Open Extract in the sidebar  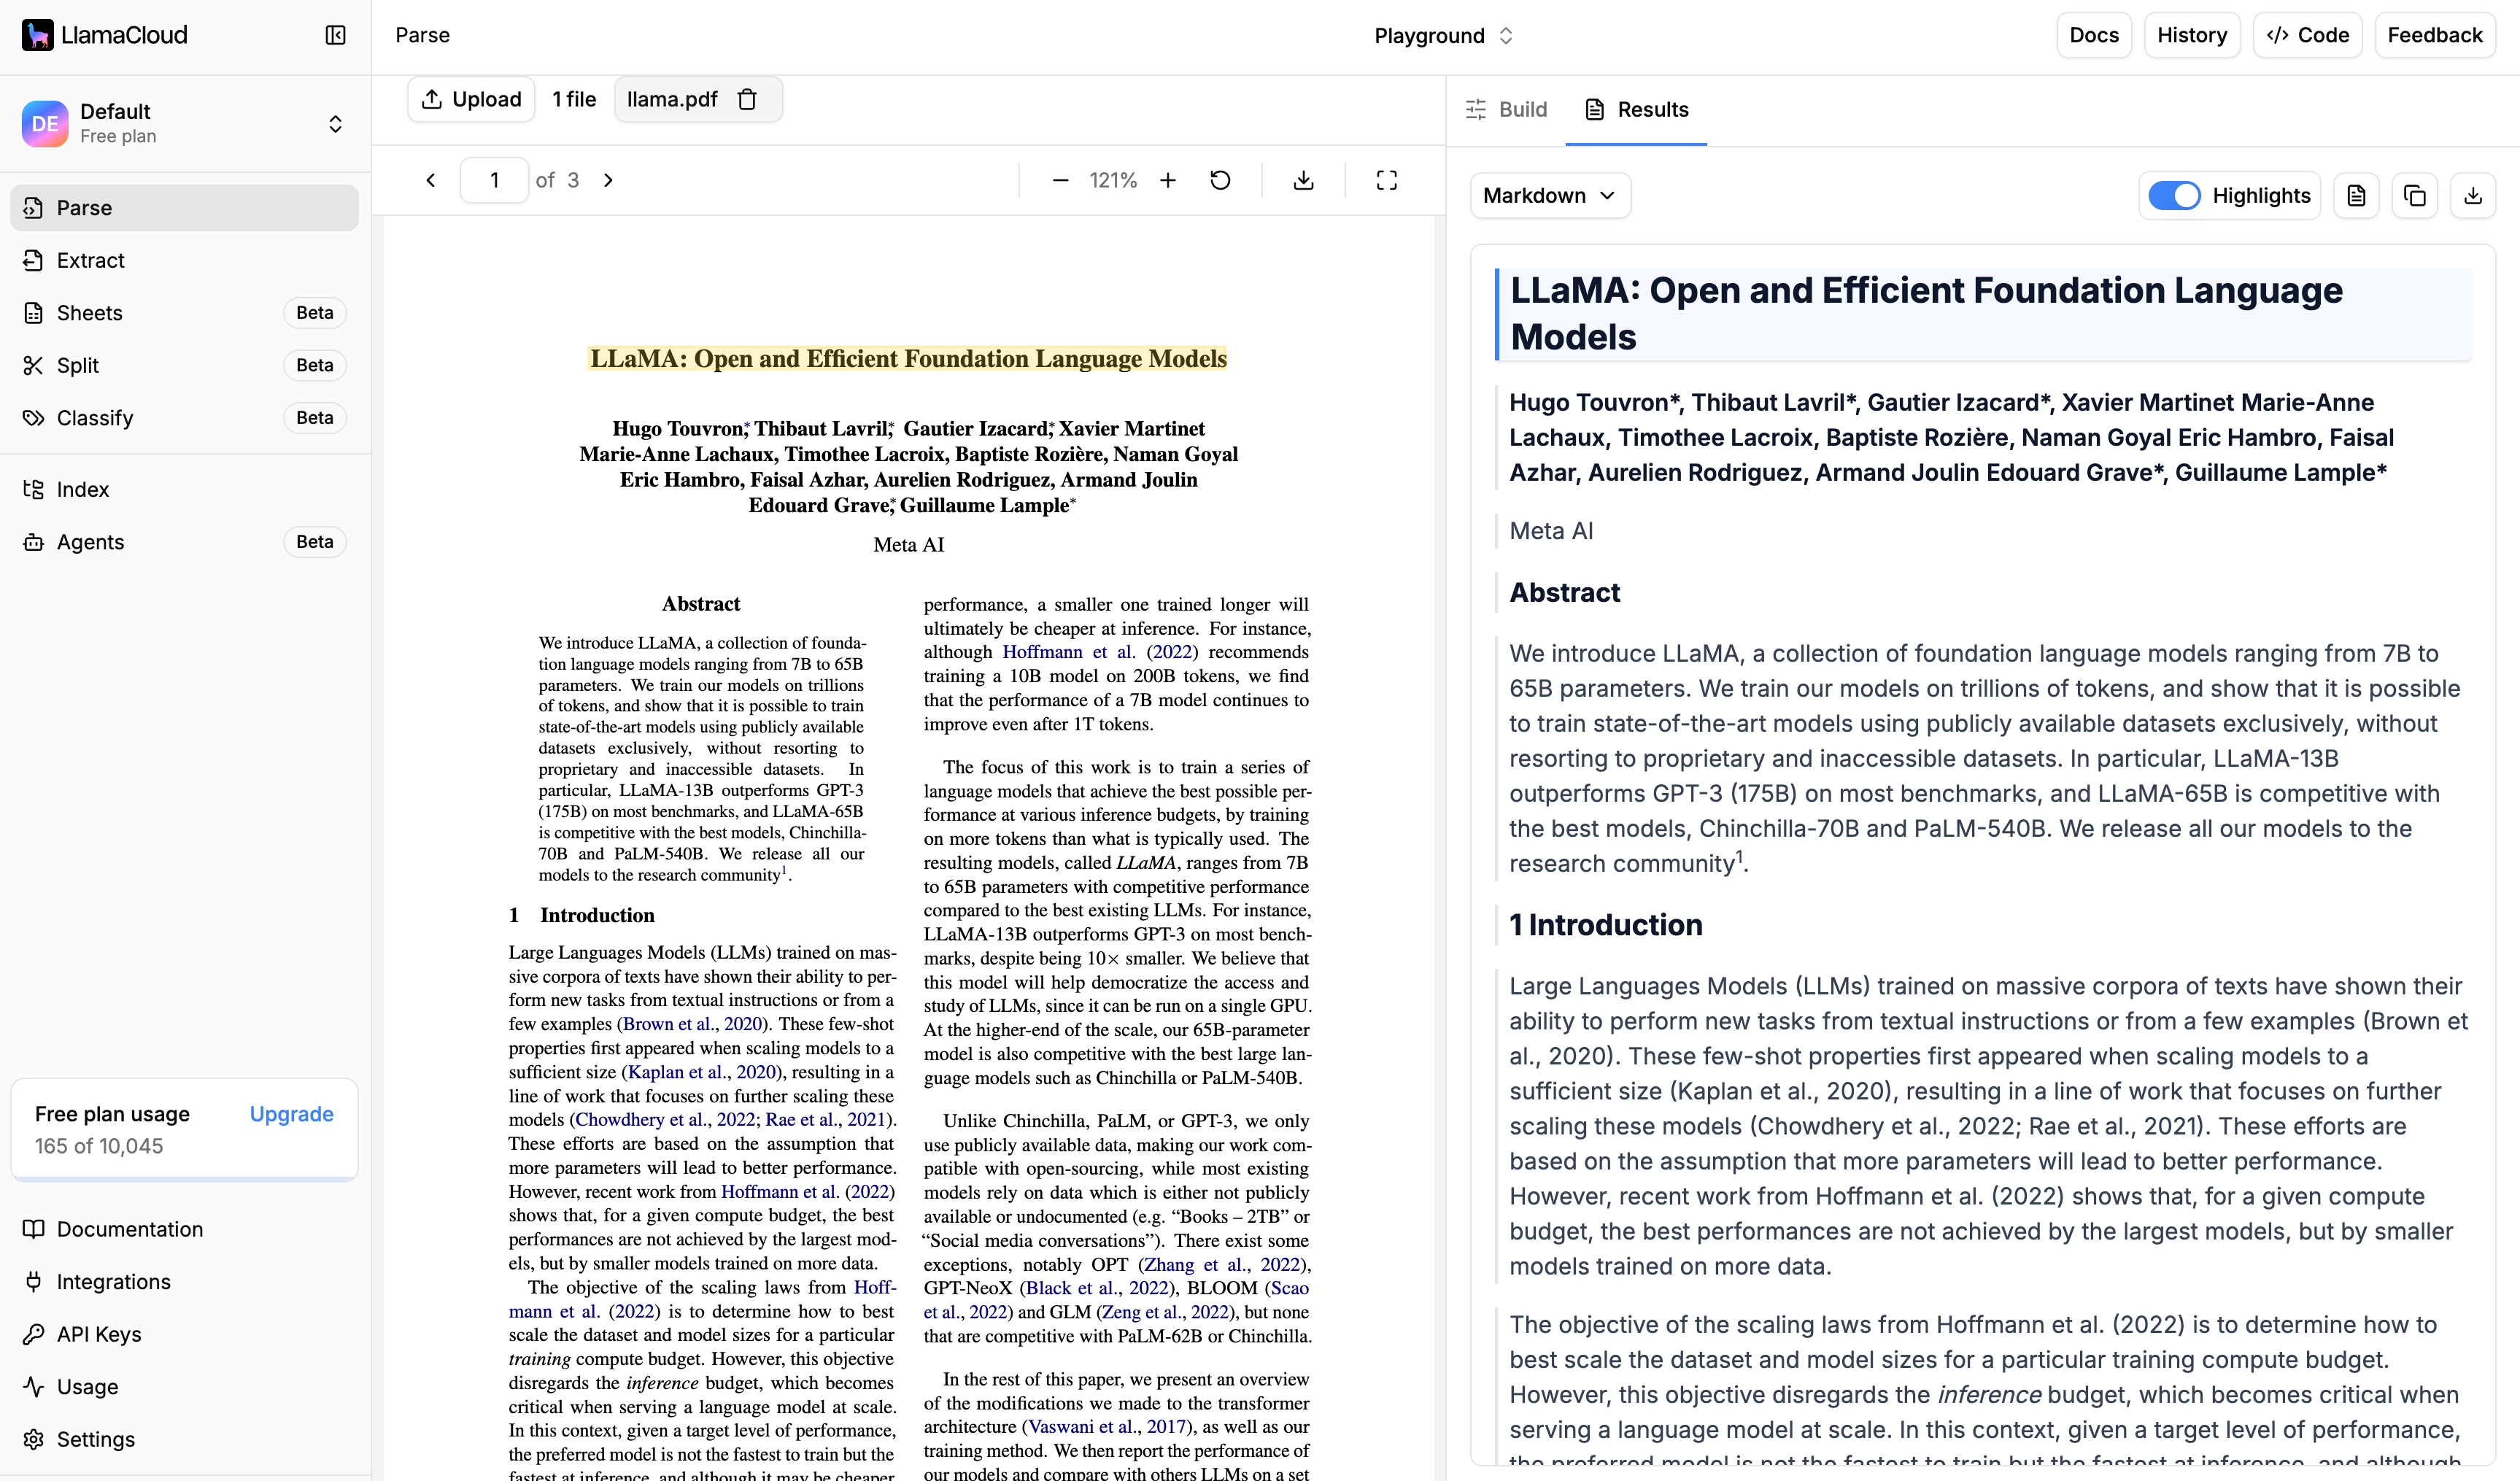click(x=90, y=260)
